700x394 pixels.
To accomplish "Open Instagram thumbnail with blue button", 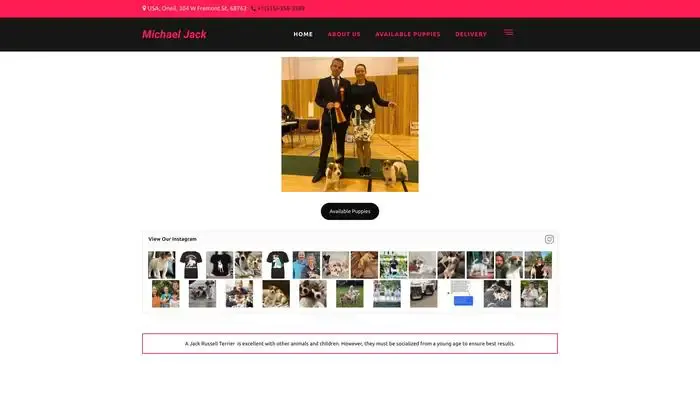I will pyautogui.click(x=460, y=294).
